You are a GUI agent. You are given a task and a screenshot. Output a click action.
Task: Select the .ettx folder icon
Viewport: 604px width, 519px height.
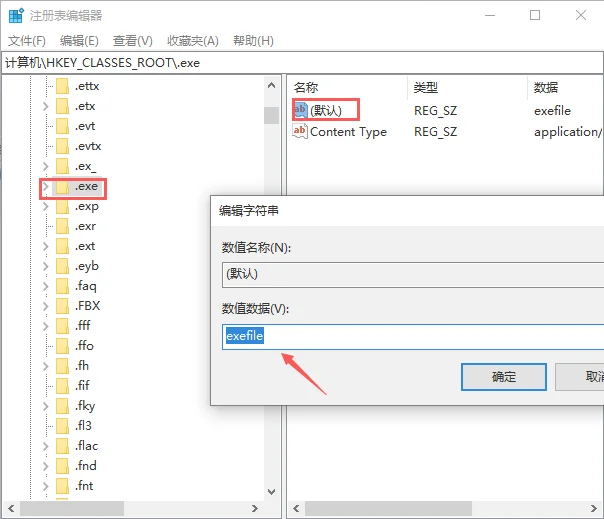click(x=63, y=86)
